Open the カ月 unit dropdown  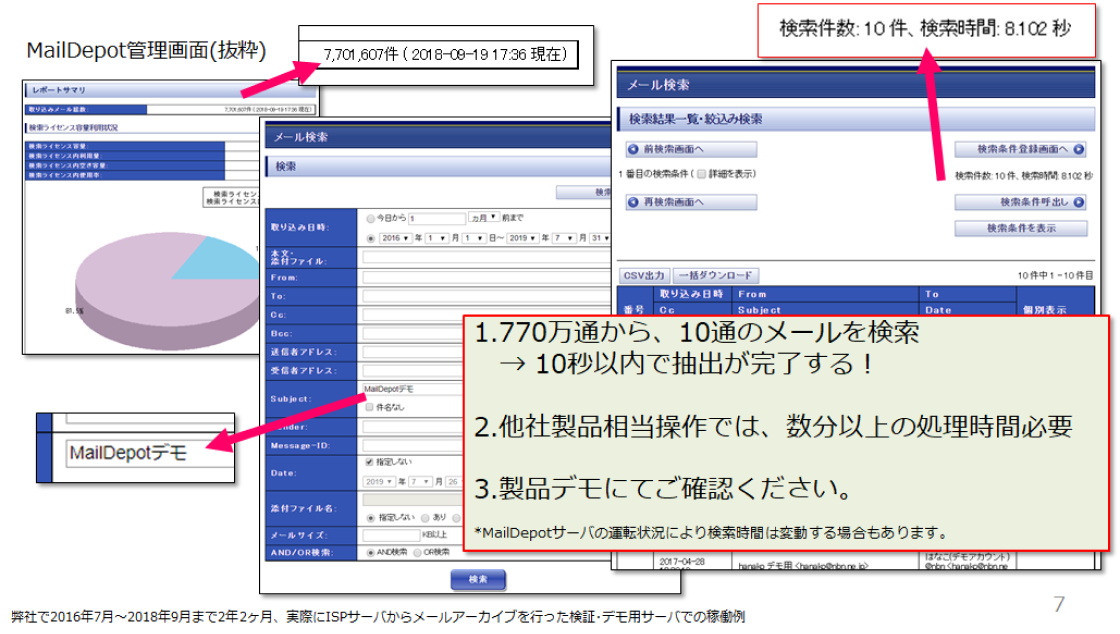[484, 218]
